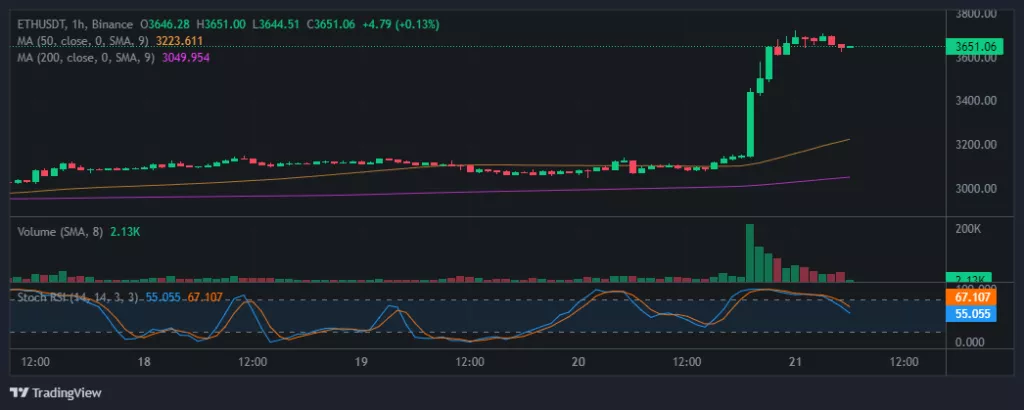Click the ETHUSDT symbol title
Viewport: 1024px width, 410px height.
pos(45,23)
